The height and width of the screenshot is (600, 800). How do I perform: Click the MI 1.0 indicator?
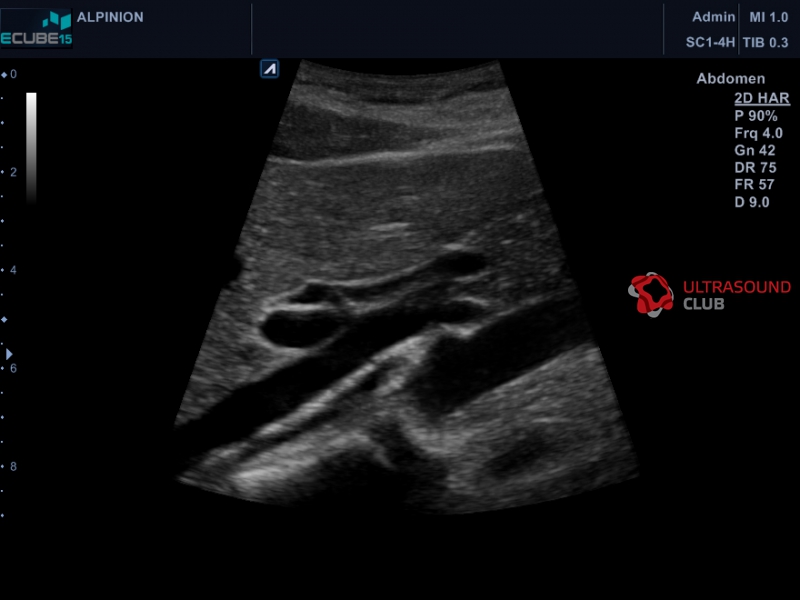coord(768,17)
